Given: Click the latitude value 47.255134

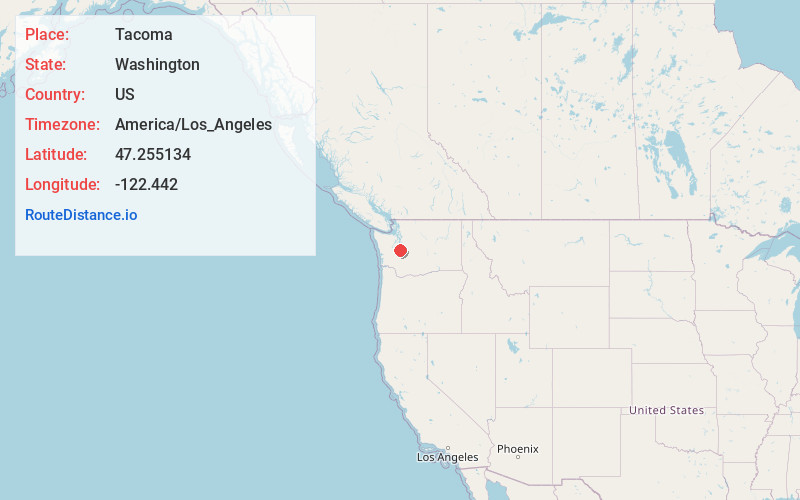Looking at the screenshot, I should [x=153, y=155].
